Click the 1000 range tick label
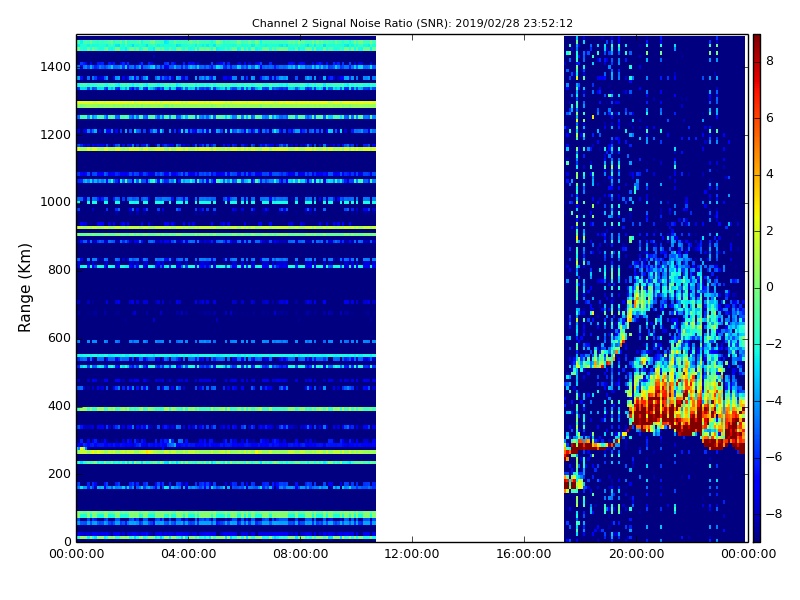Viewport: 800px width, 600px height. [x=56, y=202]
